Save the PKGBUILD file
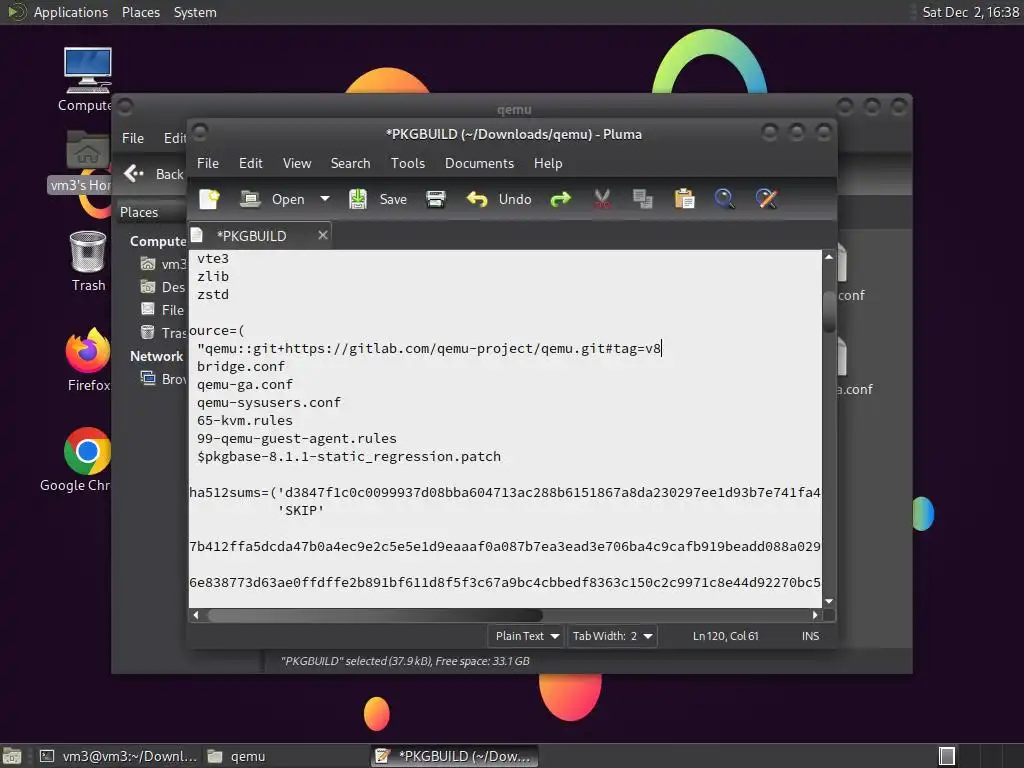Image resolution: width=1024 pixels, height=768 pixels. tap(377, 199)
